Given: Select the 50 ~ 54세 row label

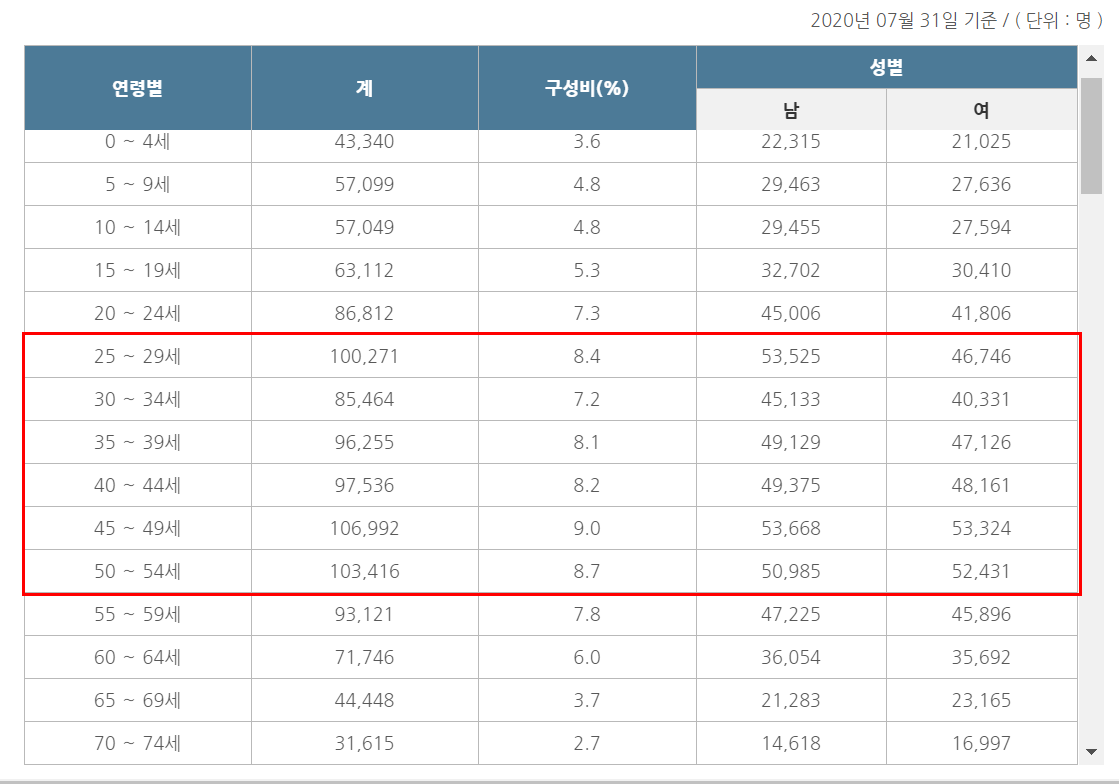Looking at the screenshot, I should tap(138, 571).
